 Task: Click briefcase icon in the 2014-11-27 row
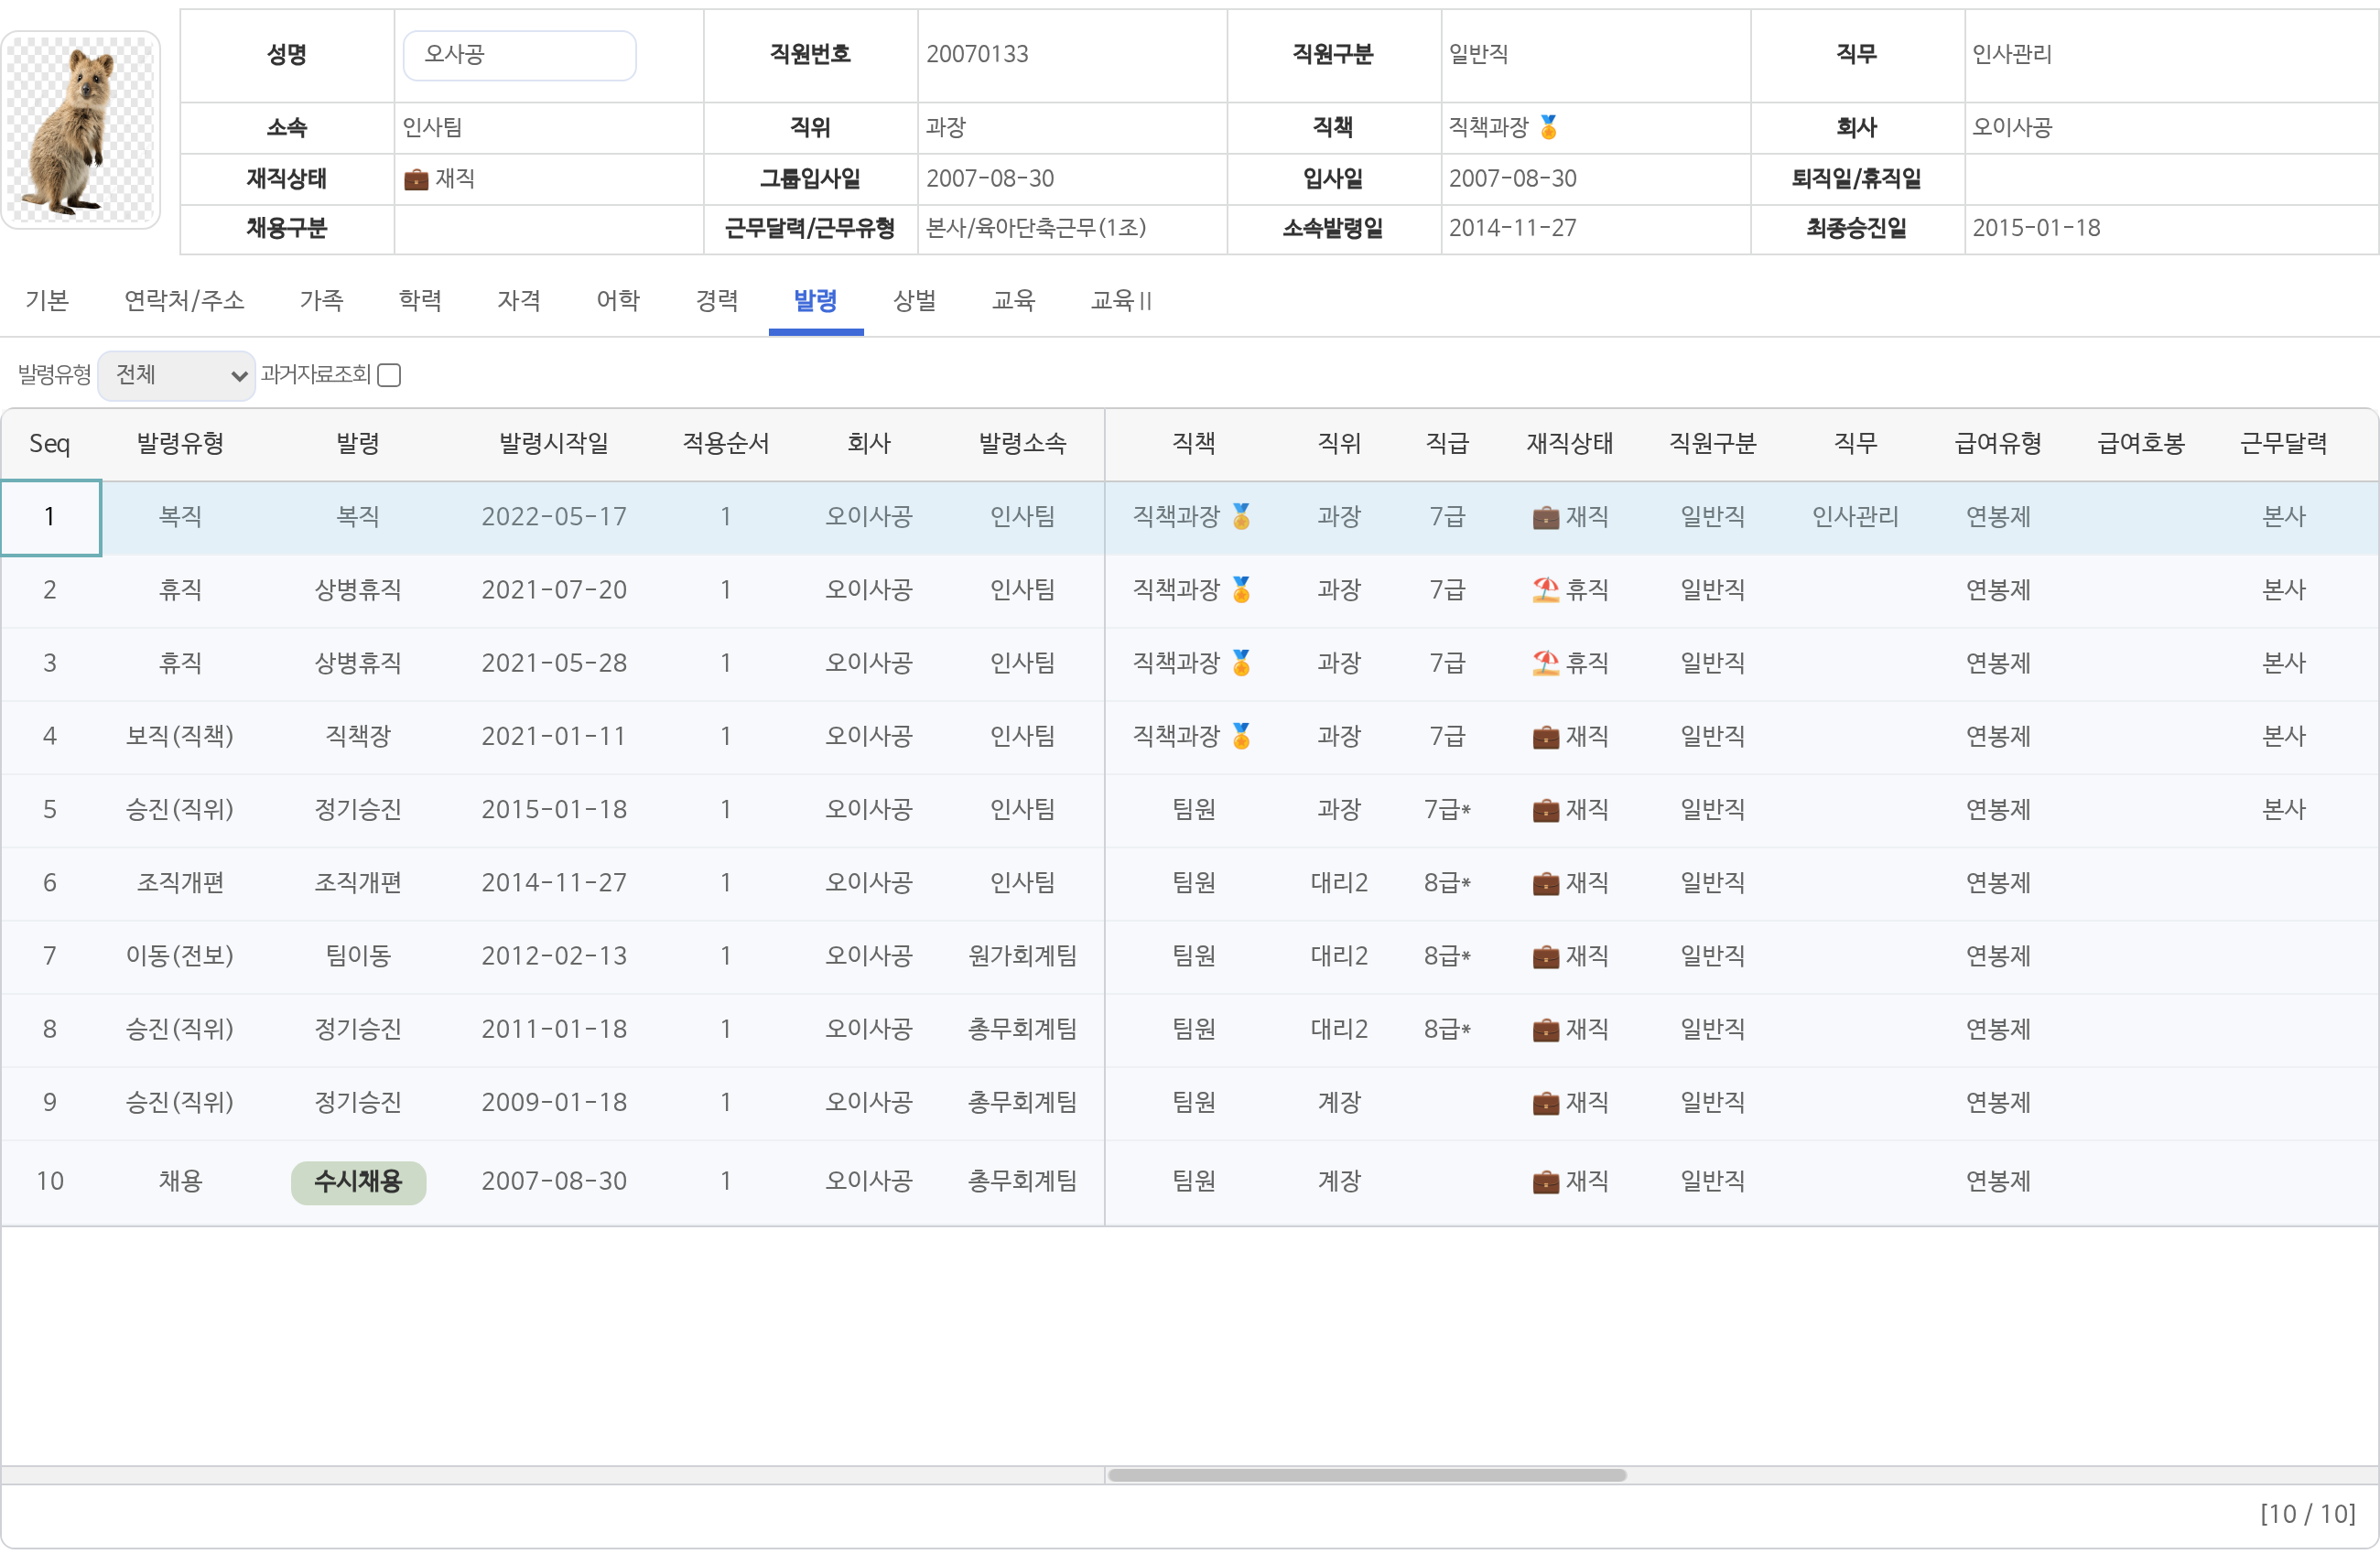[1545, 883]
